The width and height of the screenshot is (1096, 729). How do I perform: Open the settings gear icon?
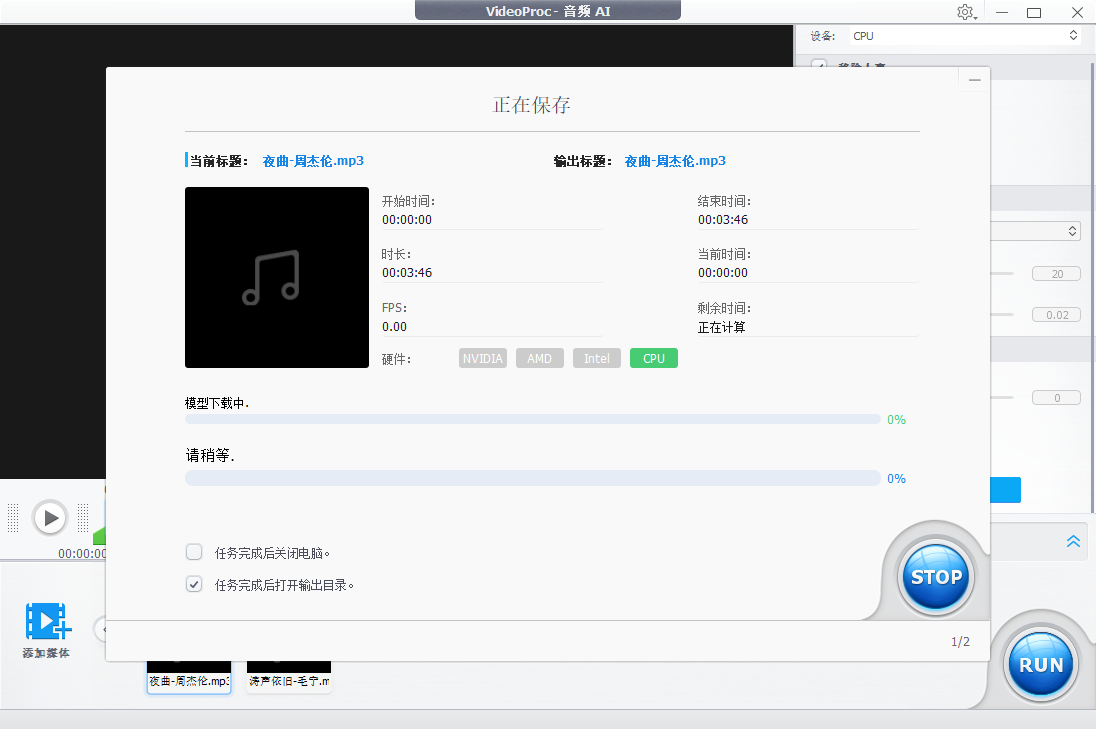click(966, 11)
